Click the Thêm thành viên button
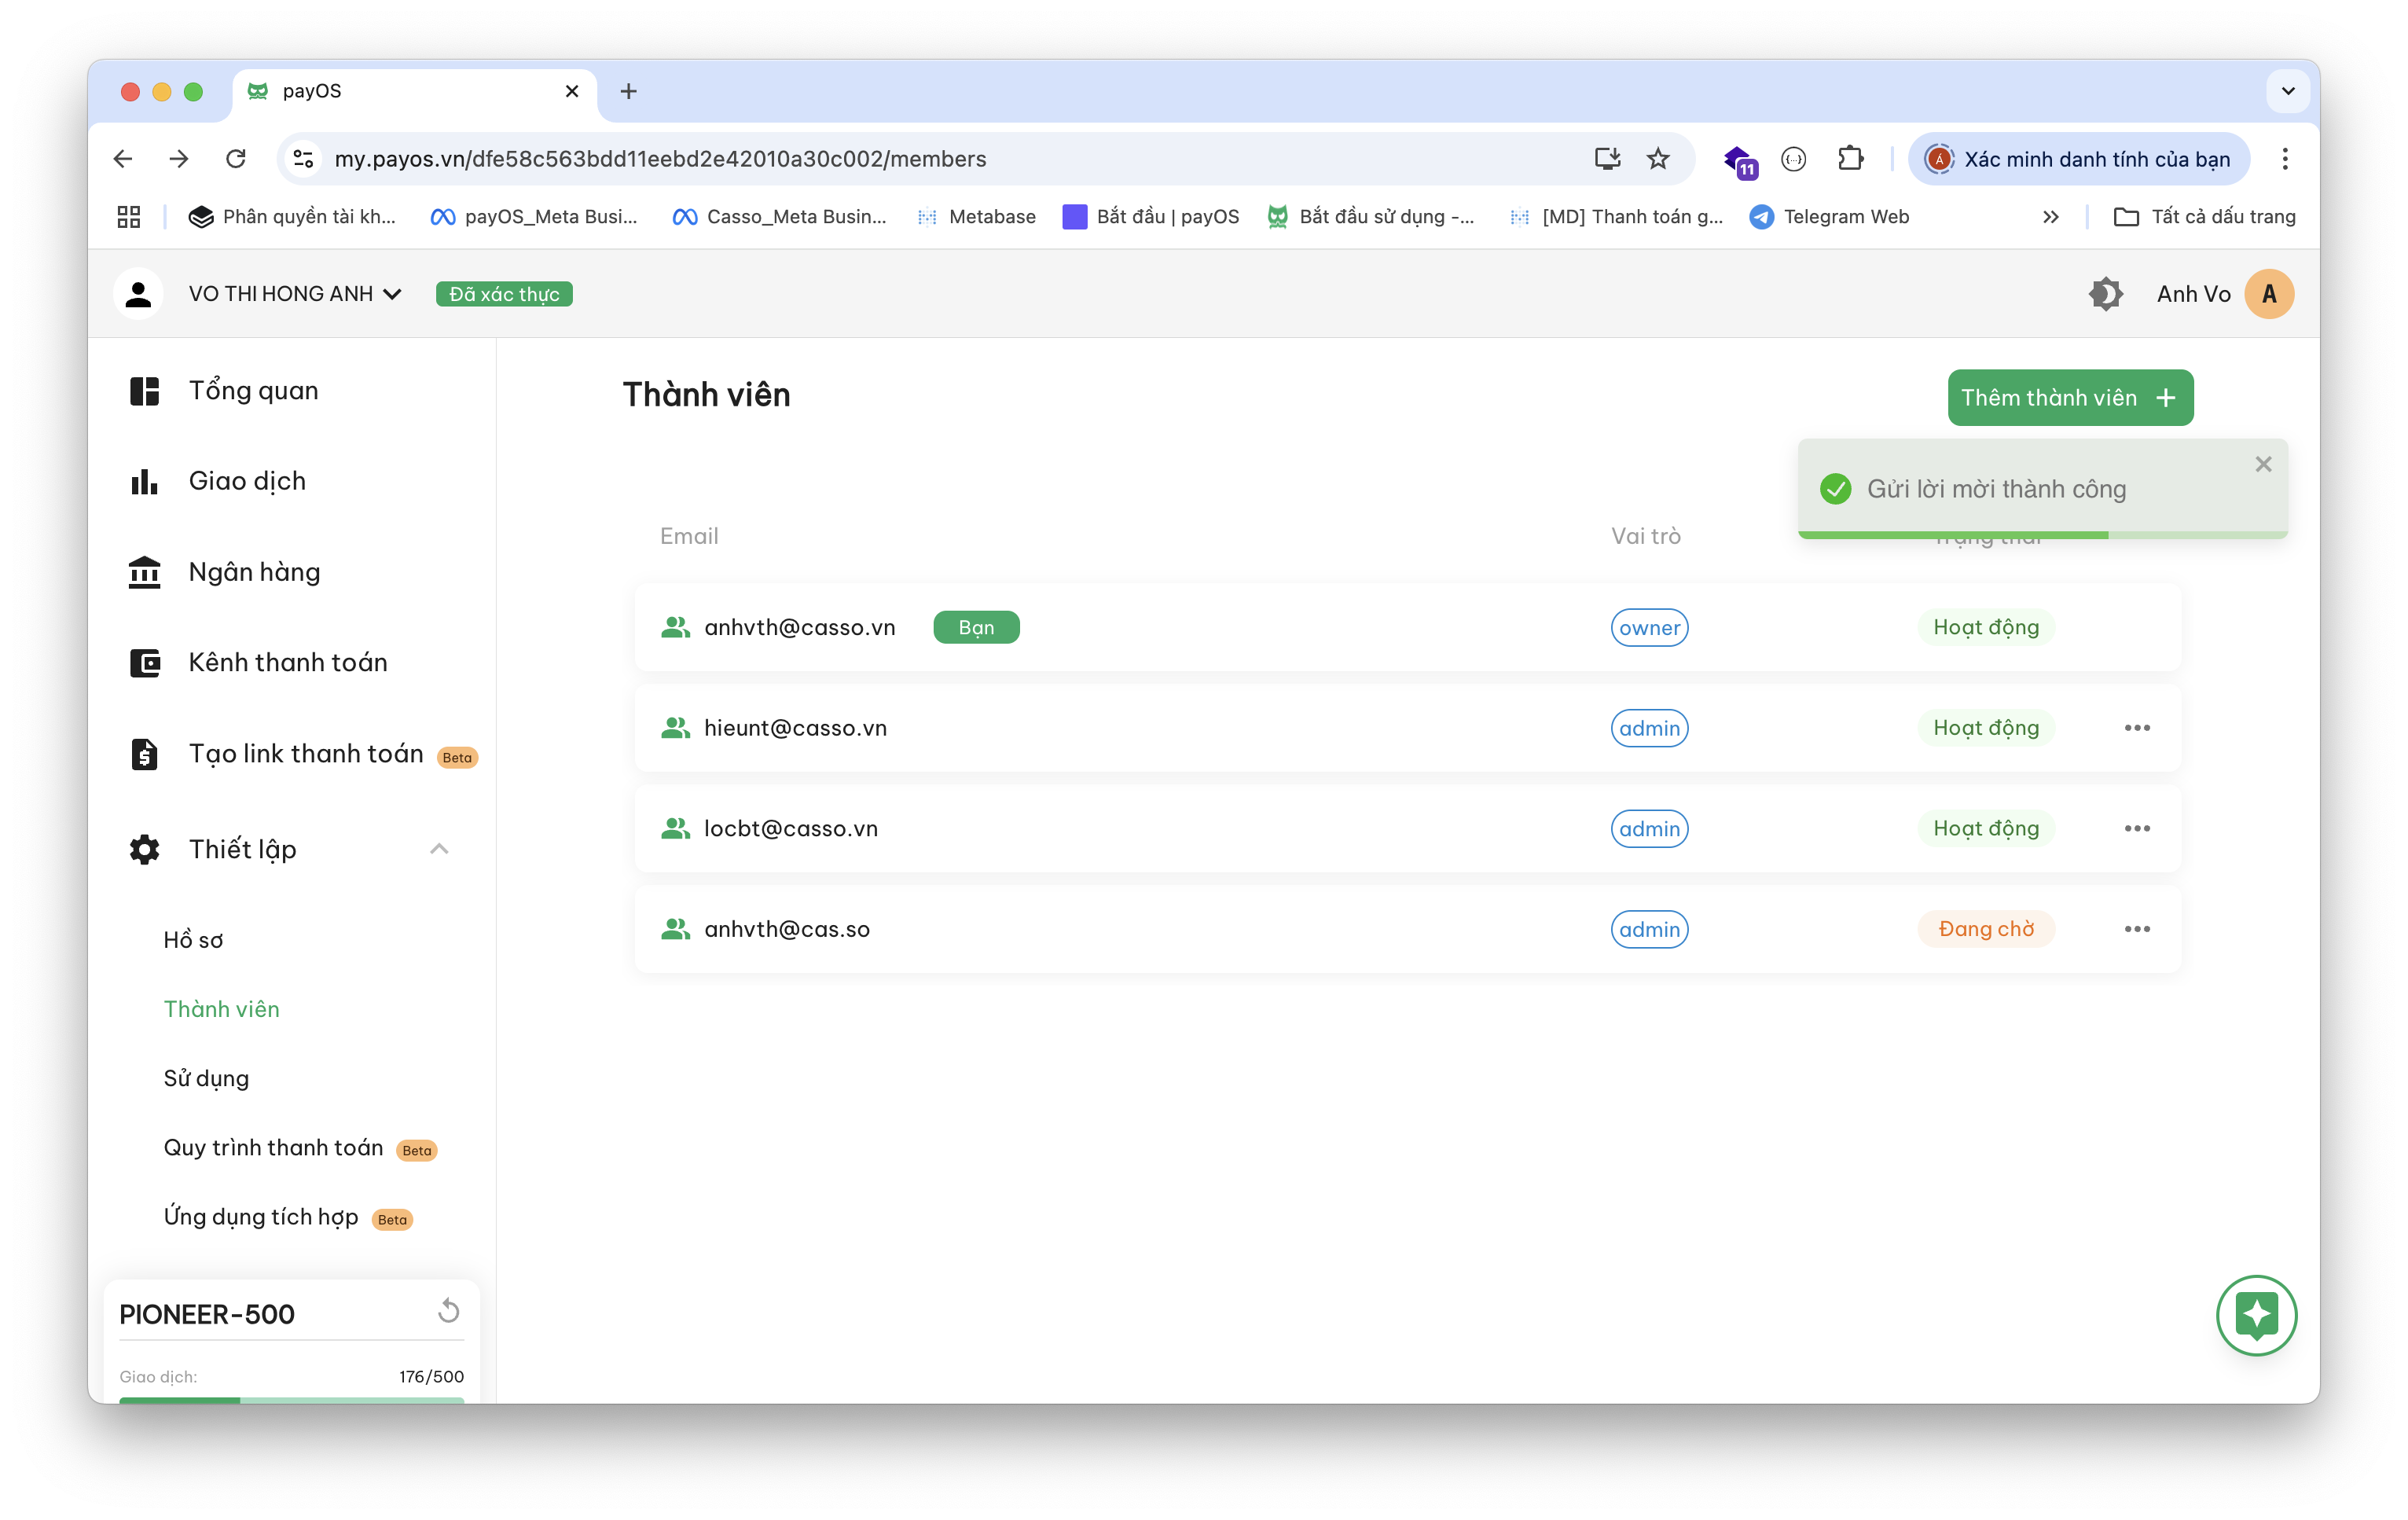2408x1520 pixels. pyautogui.click(x=2070, y=397)
